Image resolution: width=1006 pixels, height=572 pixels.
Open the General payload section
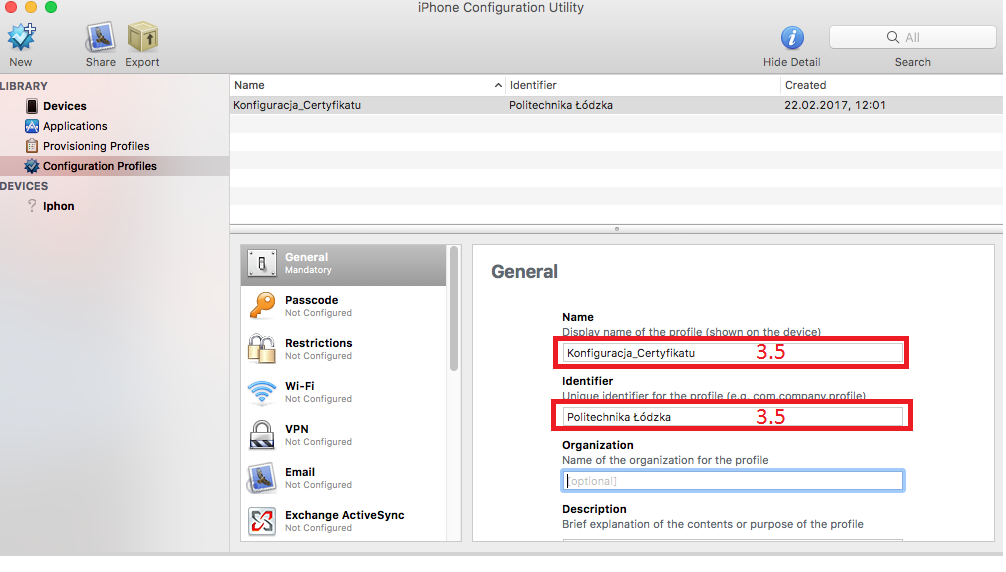343,264
